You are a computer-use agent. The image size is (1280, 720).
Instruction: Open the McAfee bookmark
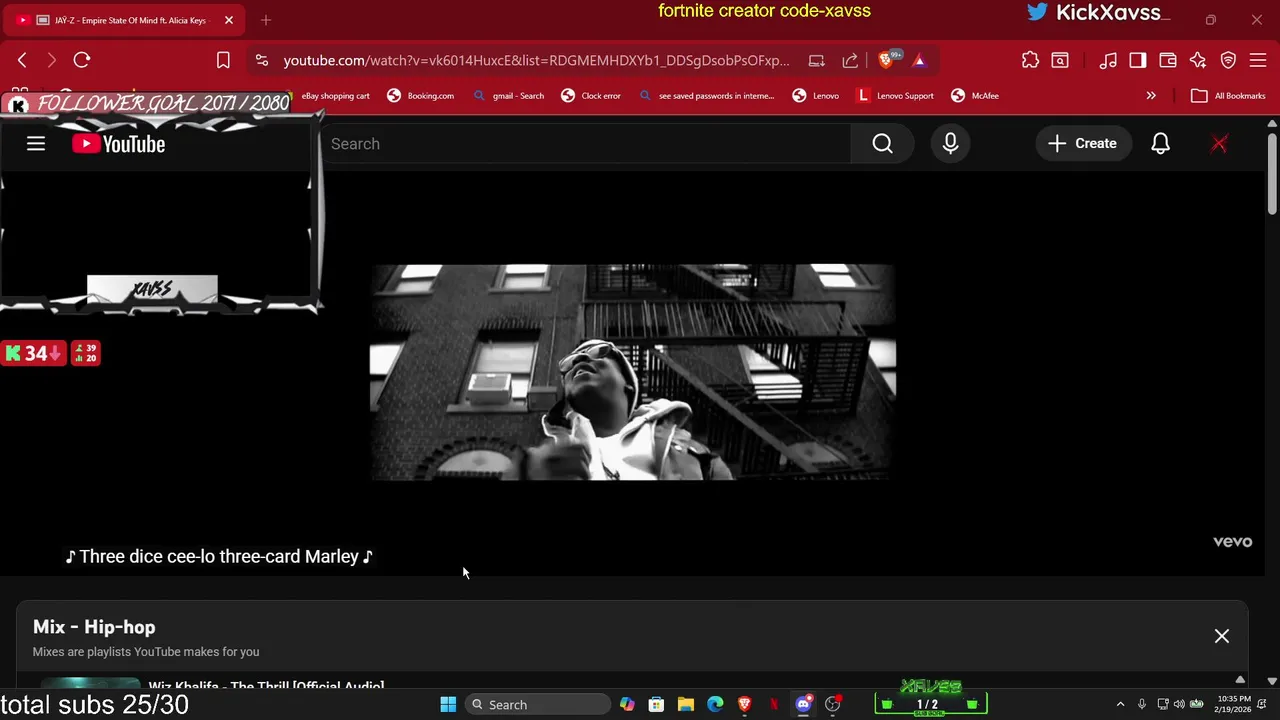[975, 96]
